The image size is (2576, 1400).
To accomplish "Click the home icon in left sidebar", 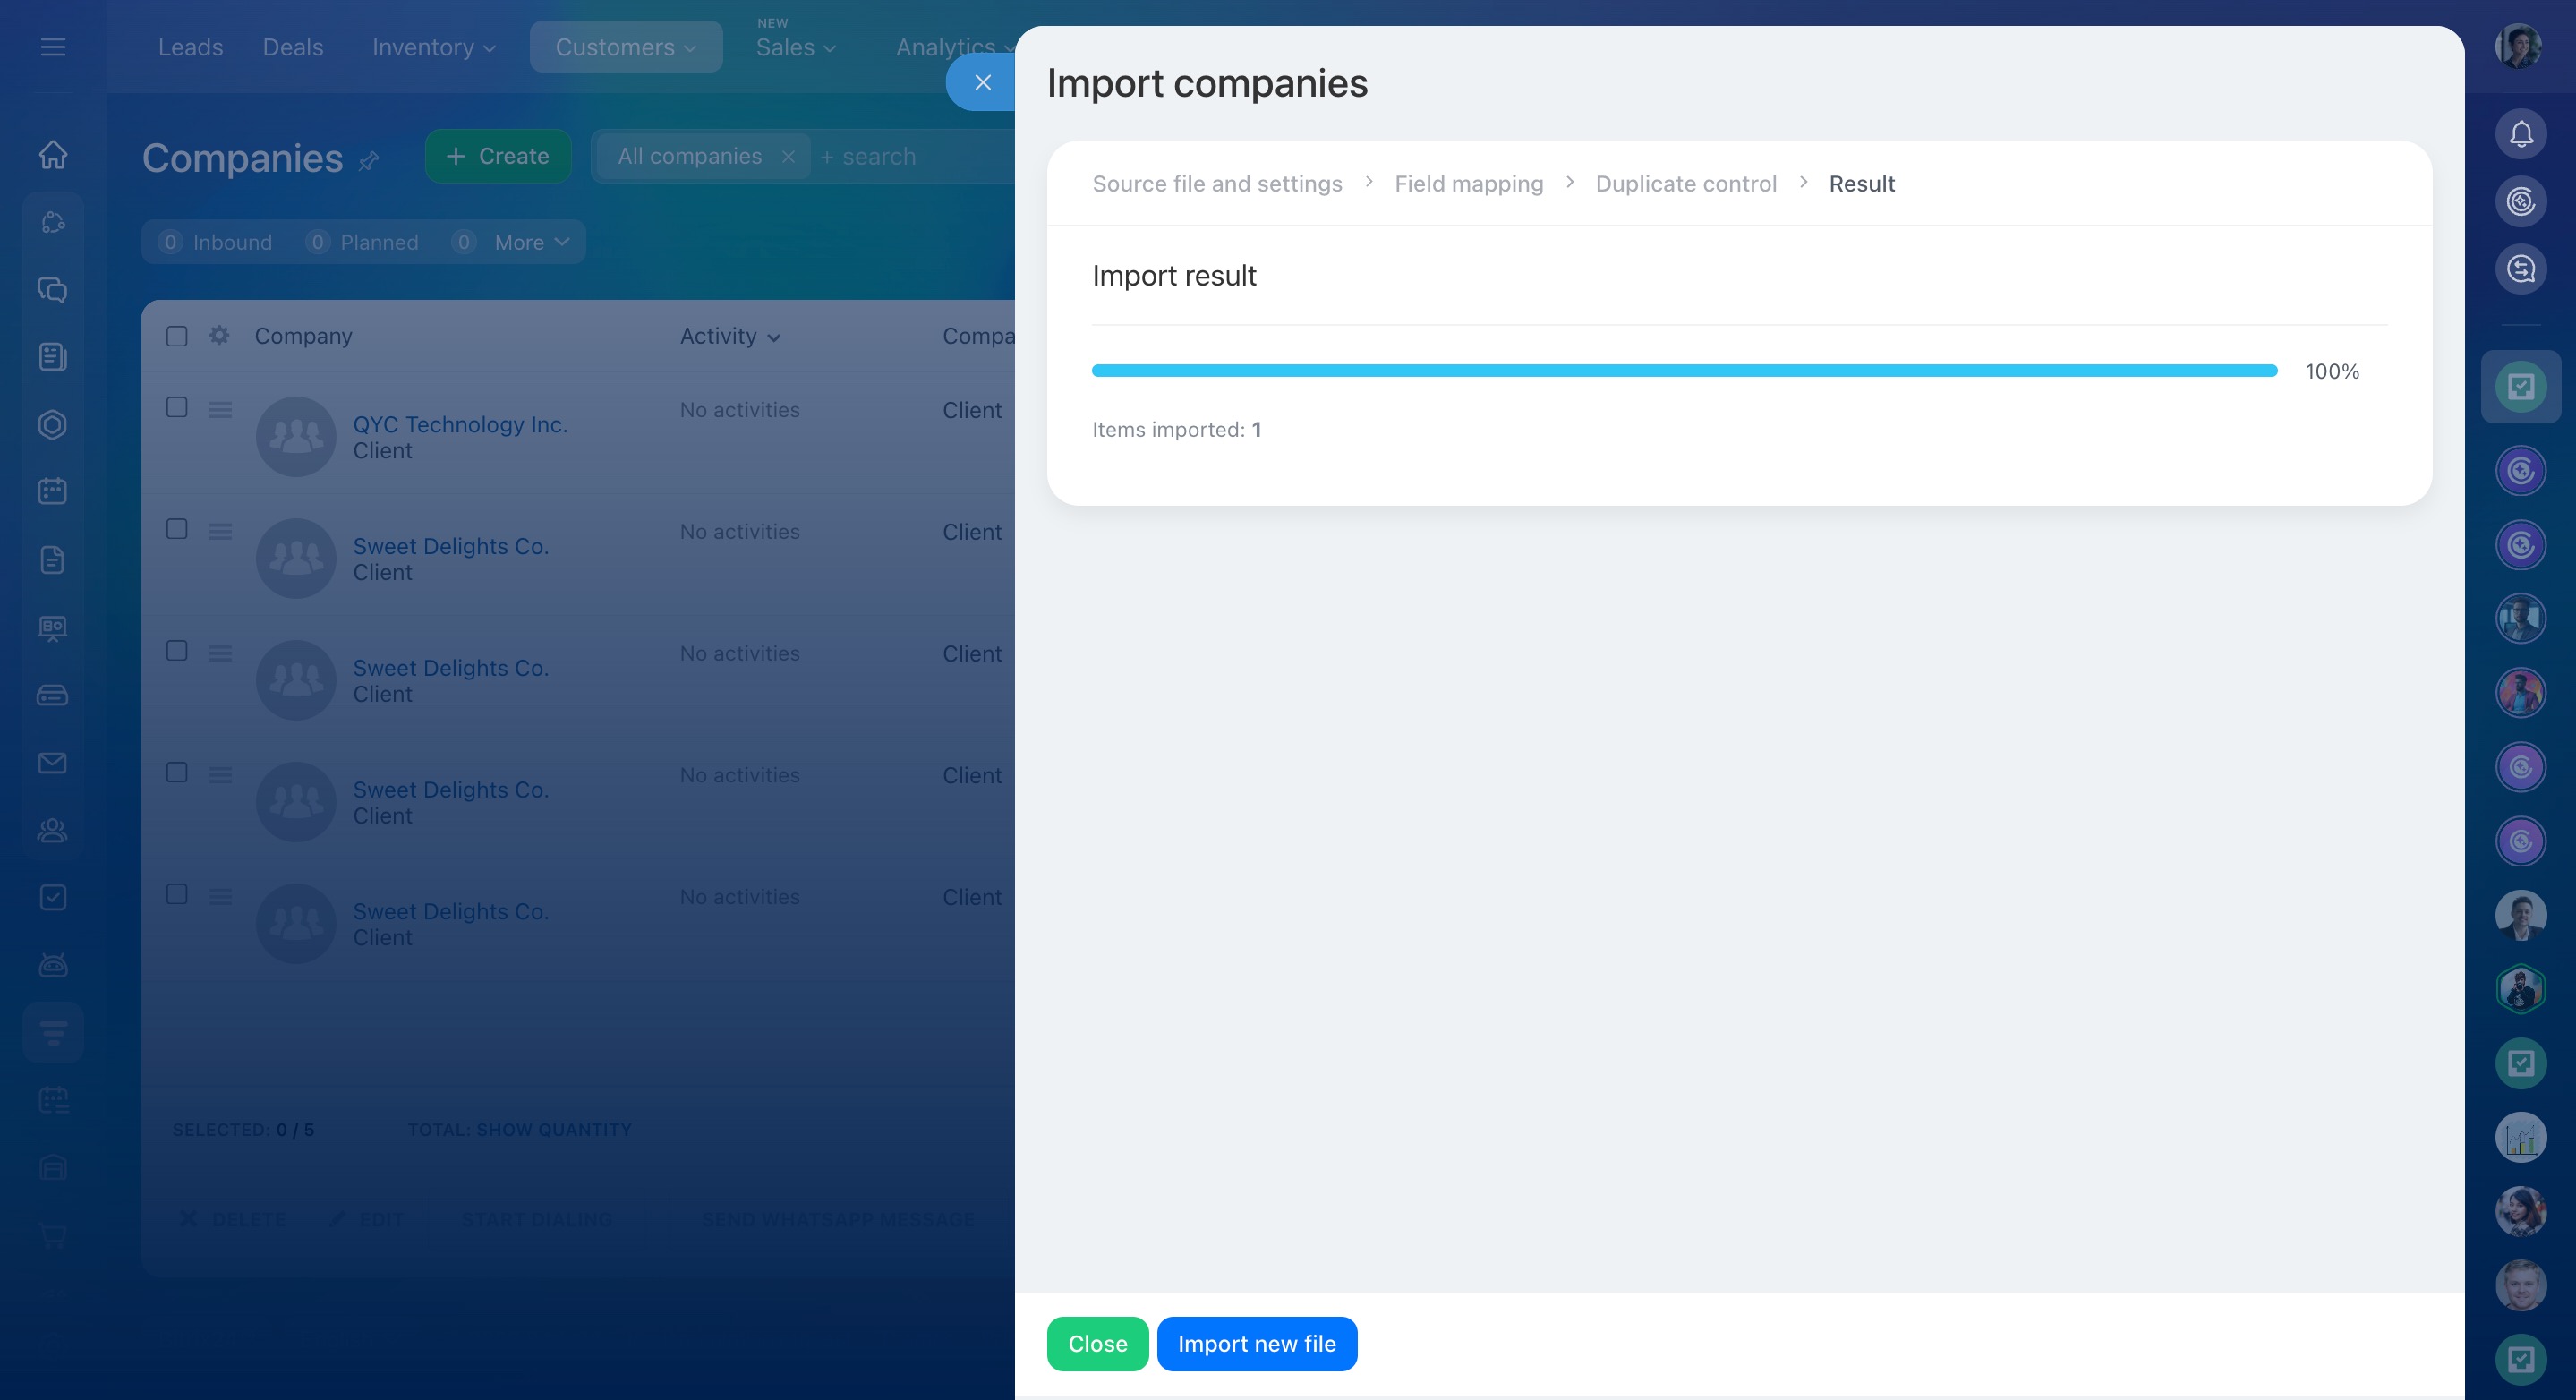I will pyautogui.click(x=53, y=155).
